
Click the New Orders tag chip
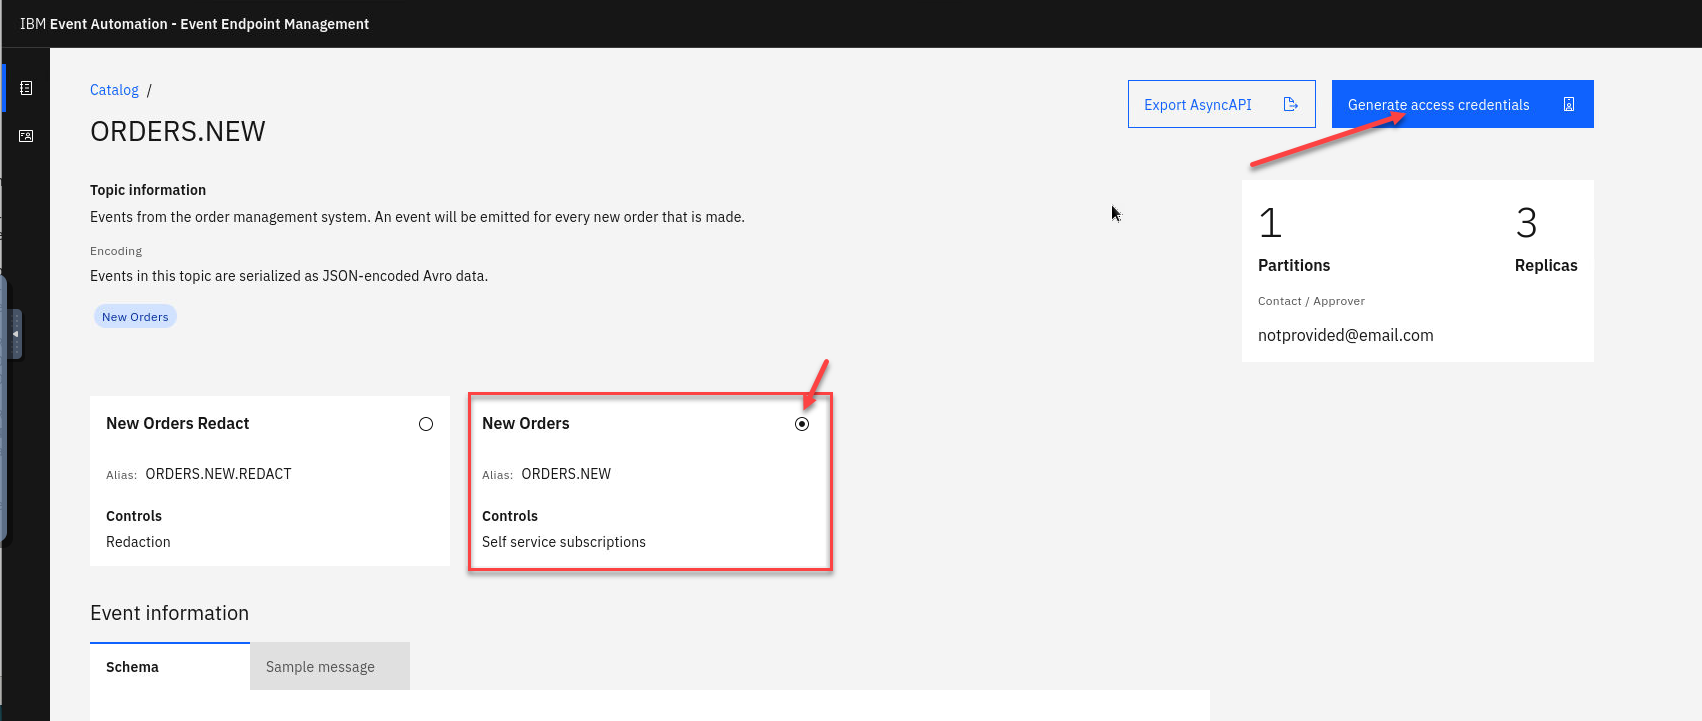135,317
